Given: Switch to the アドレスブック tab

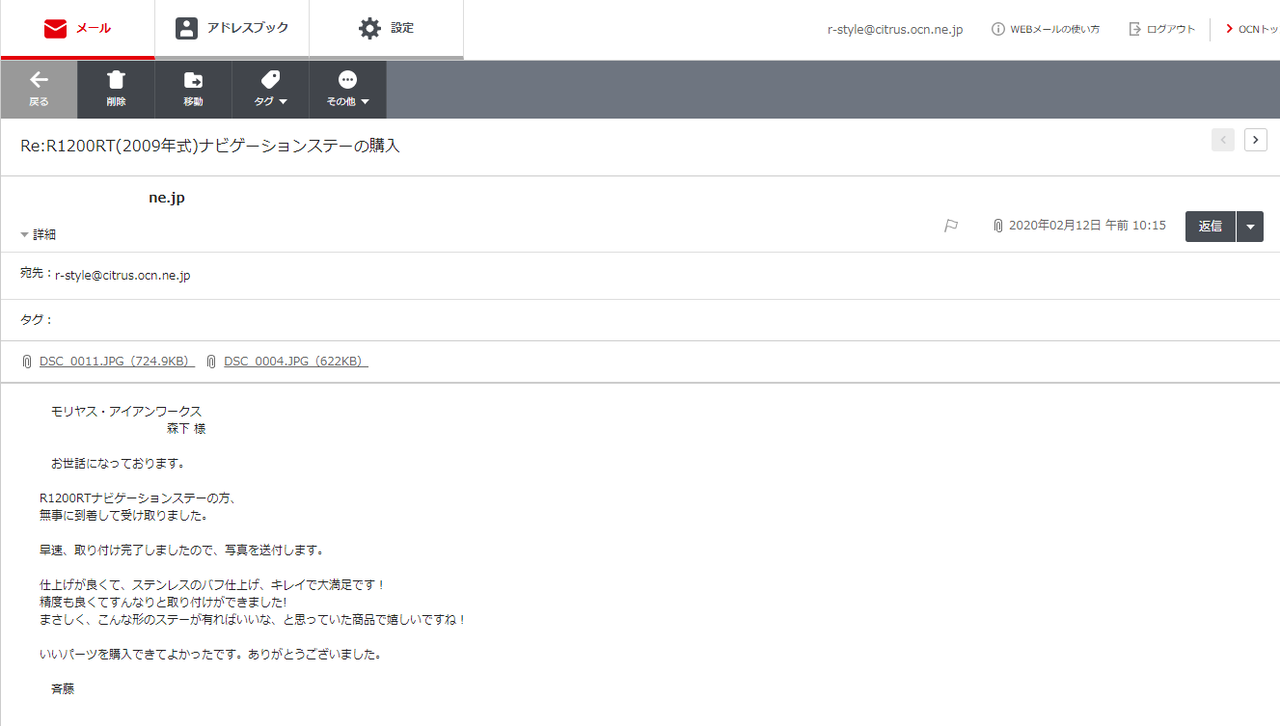Looking at the screenshot, I should 232,29.
